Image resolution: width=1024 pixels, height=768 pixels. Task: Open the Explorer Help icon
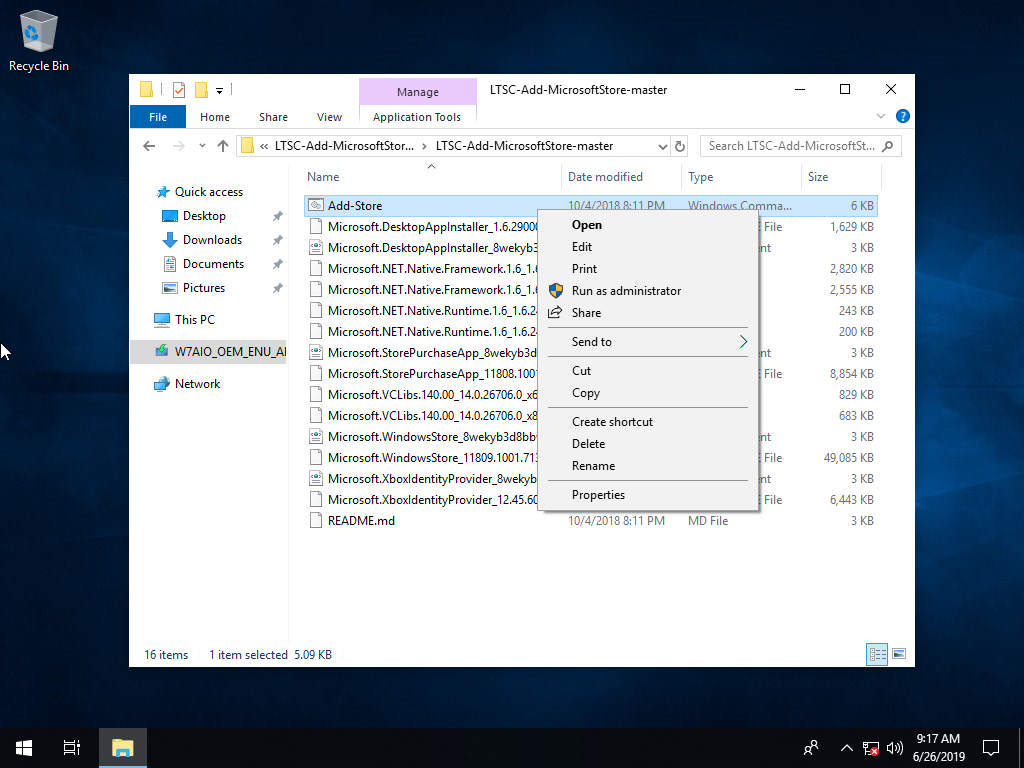coord(903,116)
